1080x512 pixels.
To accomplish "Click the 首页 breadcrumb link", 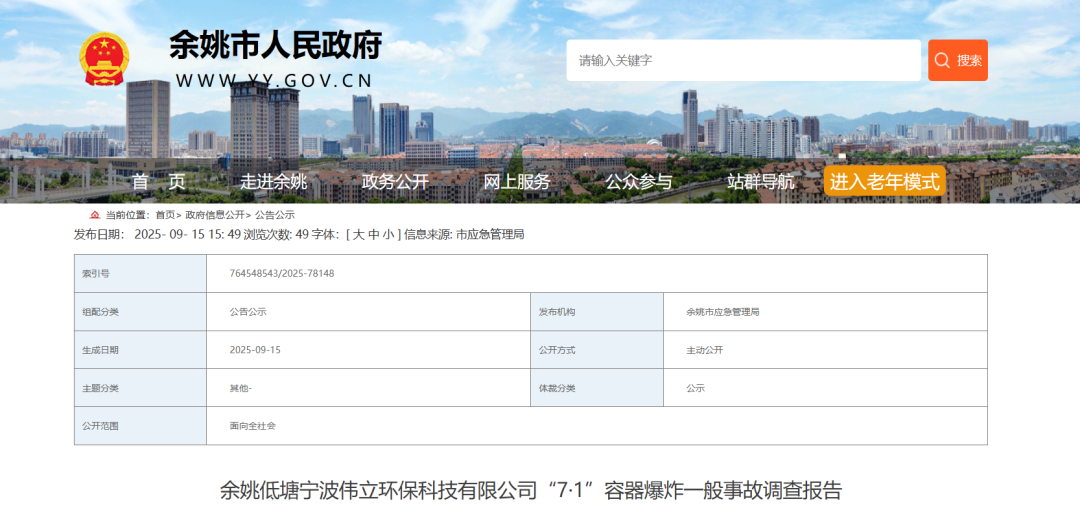I will coord(166,215).
